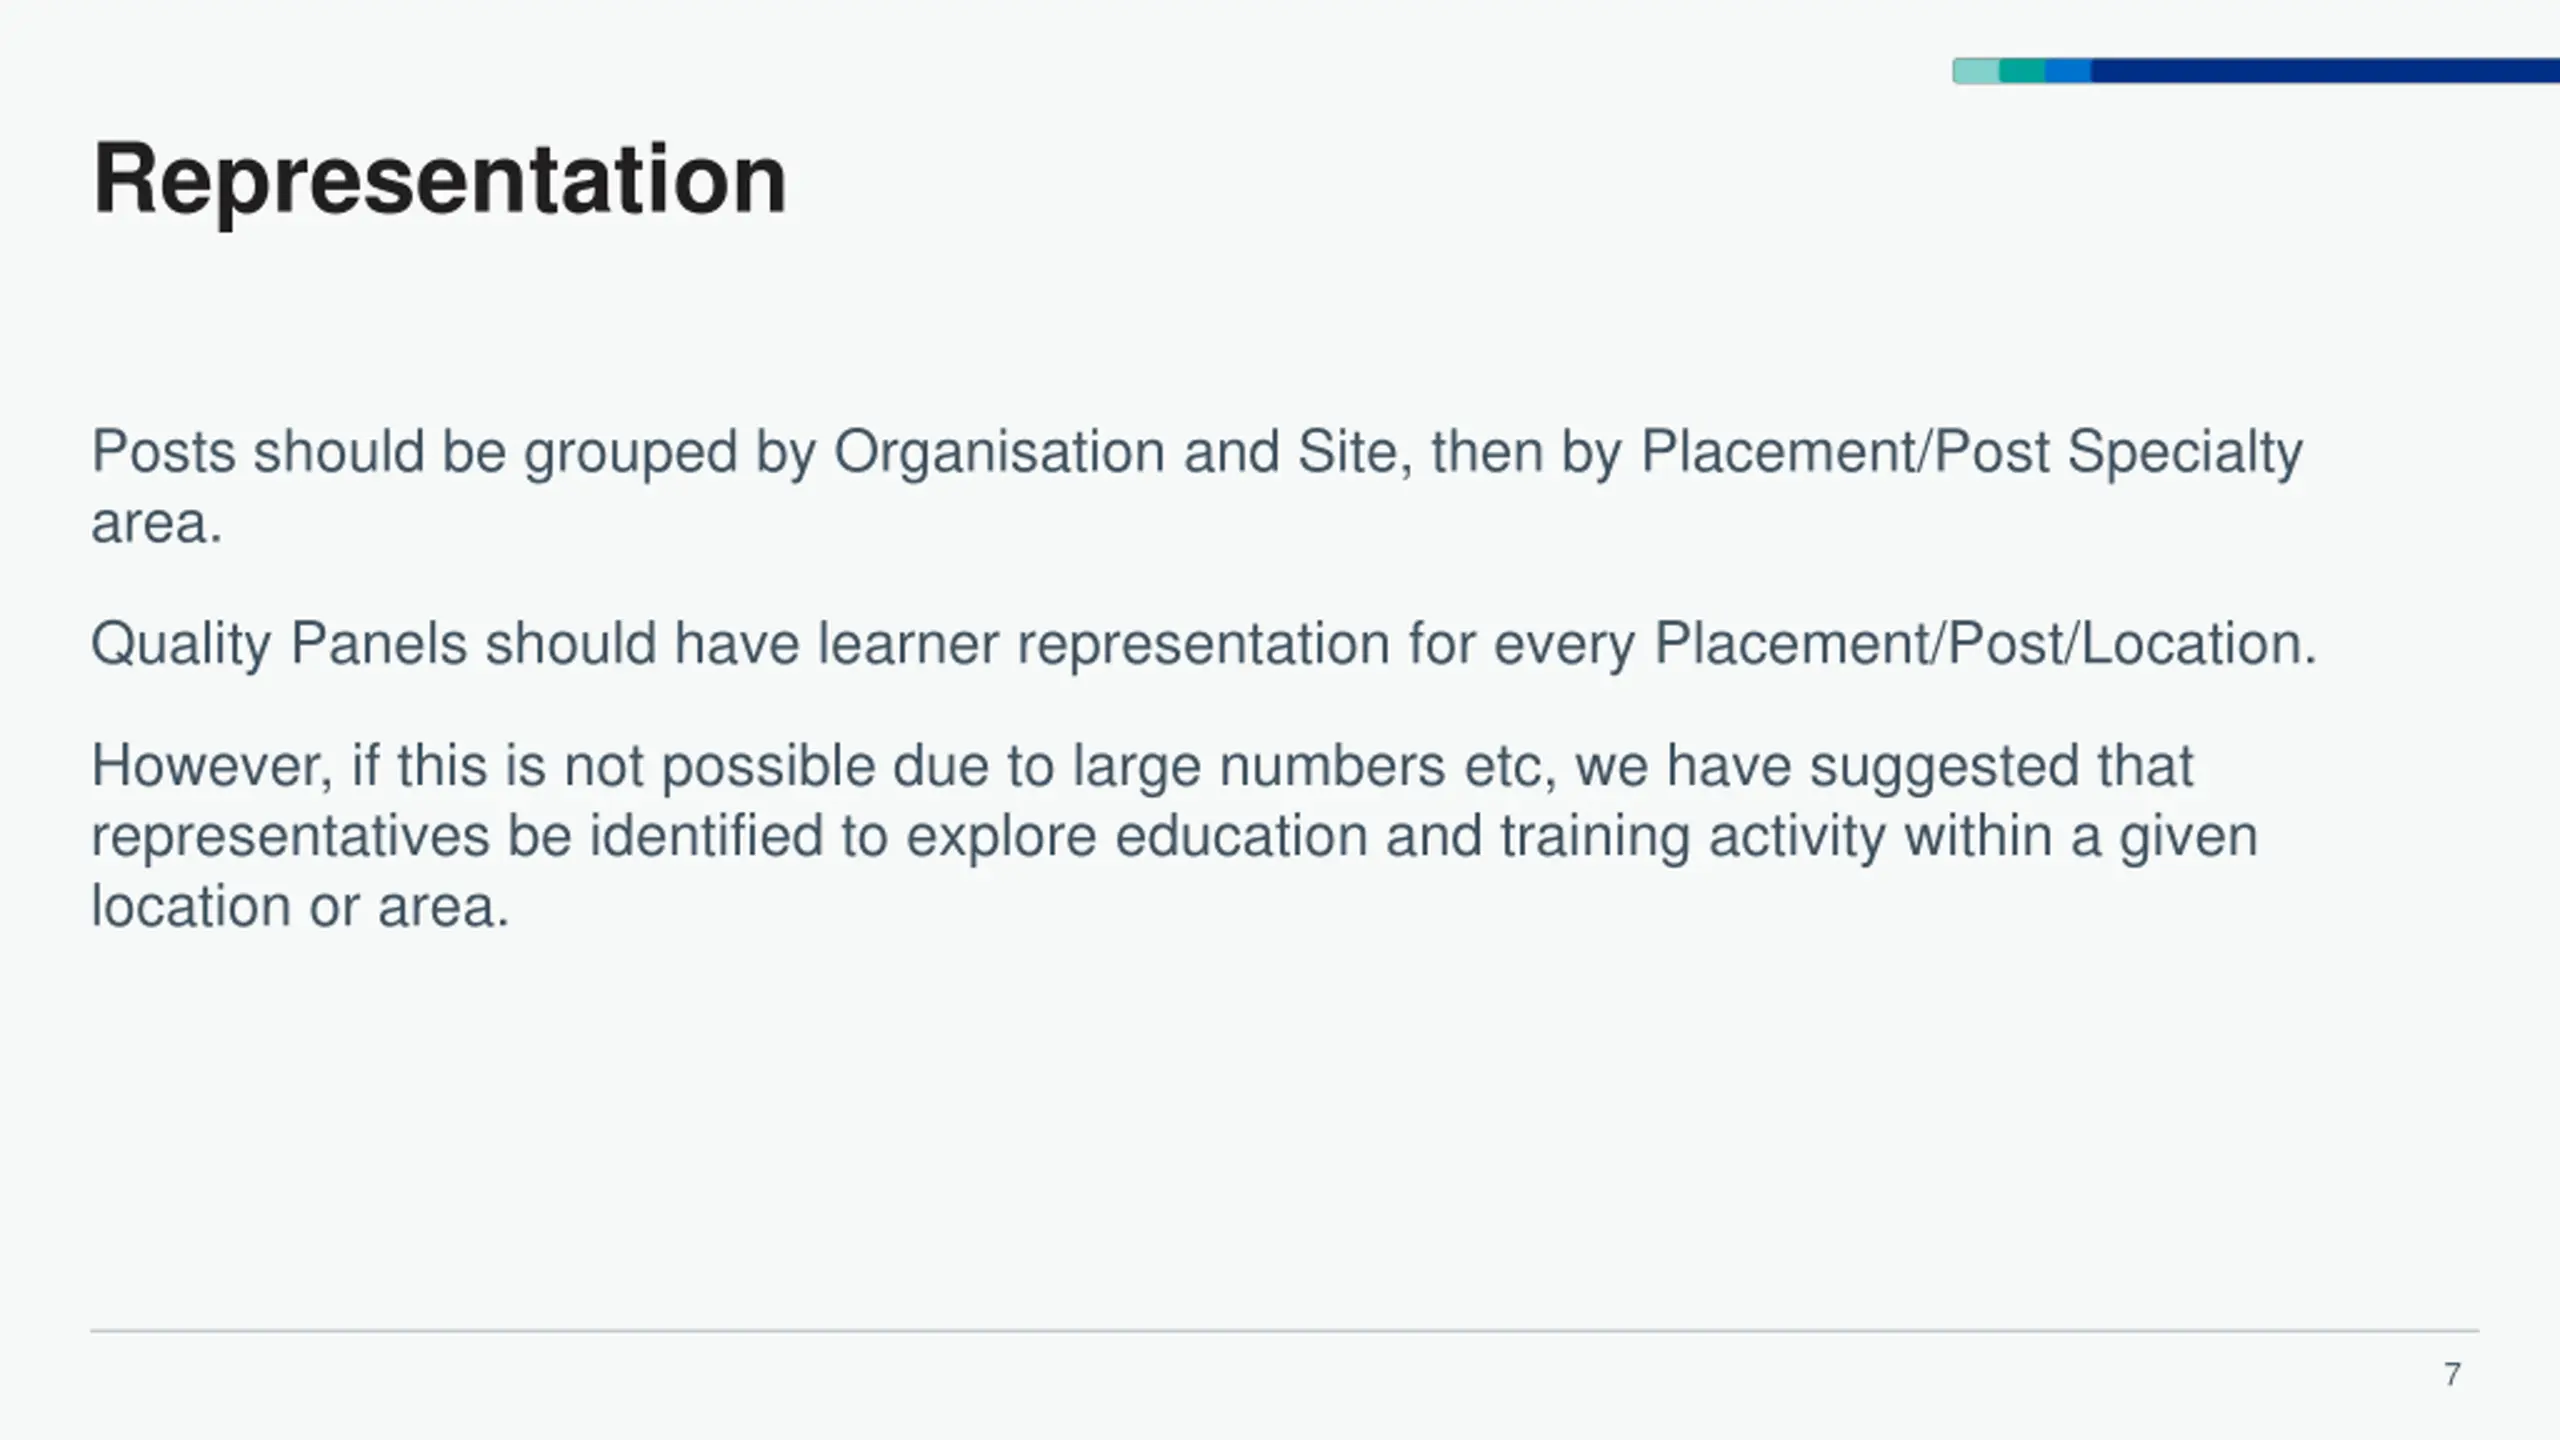Viewport: 2560px width, 1440px height.
Task: Click the final text "location or area."
Action: tap(301, 907)
